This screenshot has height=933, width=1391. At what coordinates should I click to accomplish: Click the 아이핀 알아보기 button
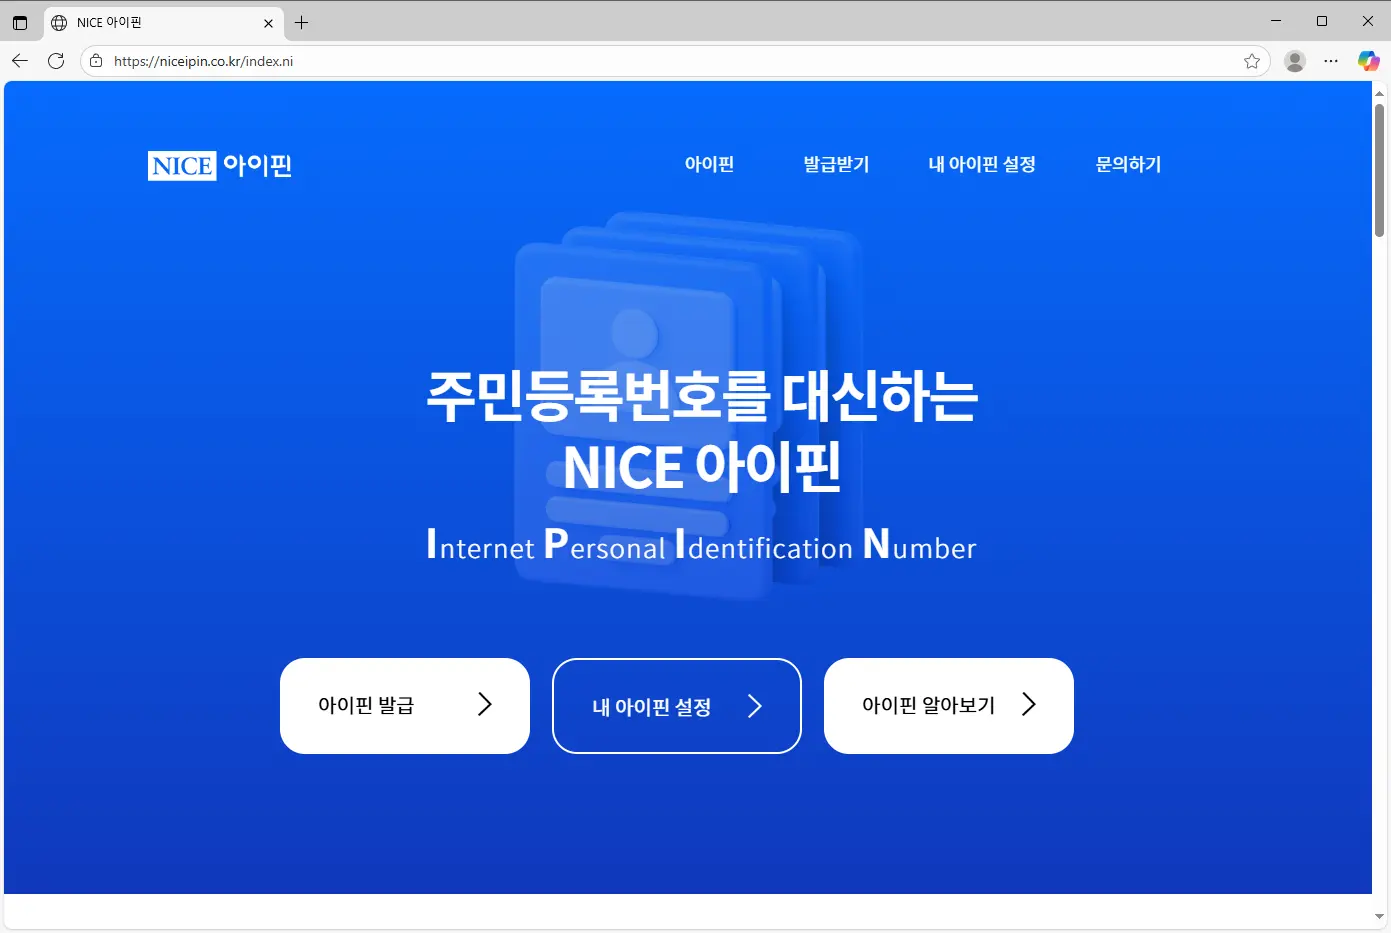(x=949, y=706)
